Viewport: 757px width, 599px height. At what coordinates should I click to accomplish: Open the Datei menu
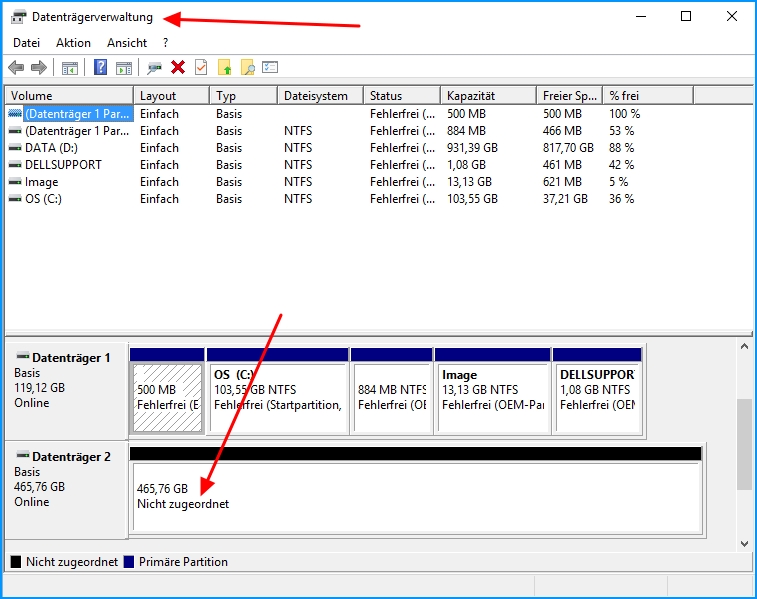pyautogui.click(x=27, y=43)
